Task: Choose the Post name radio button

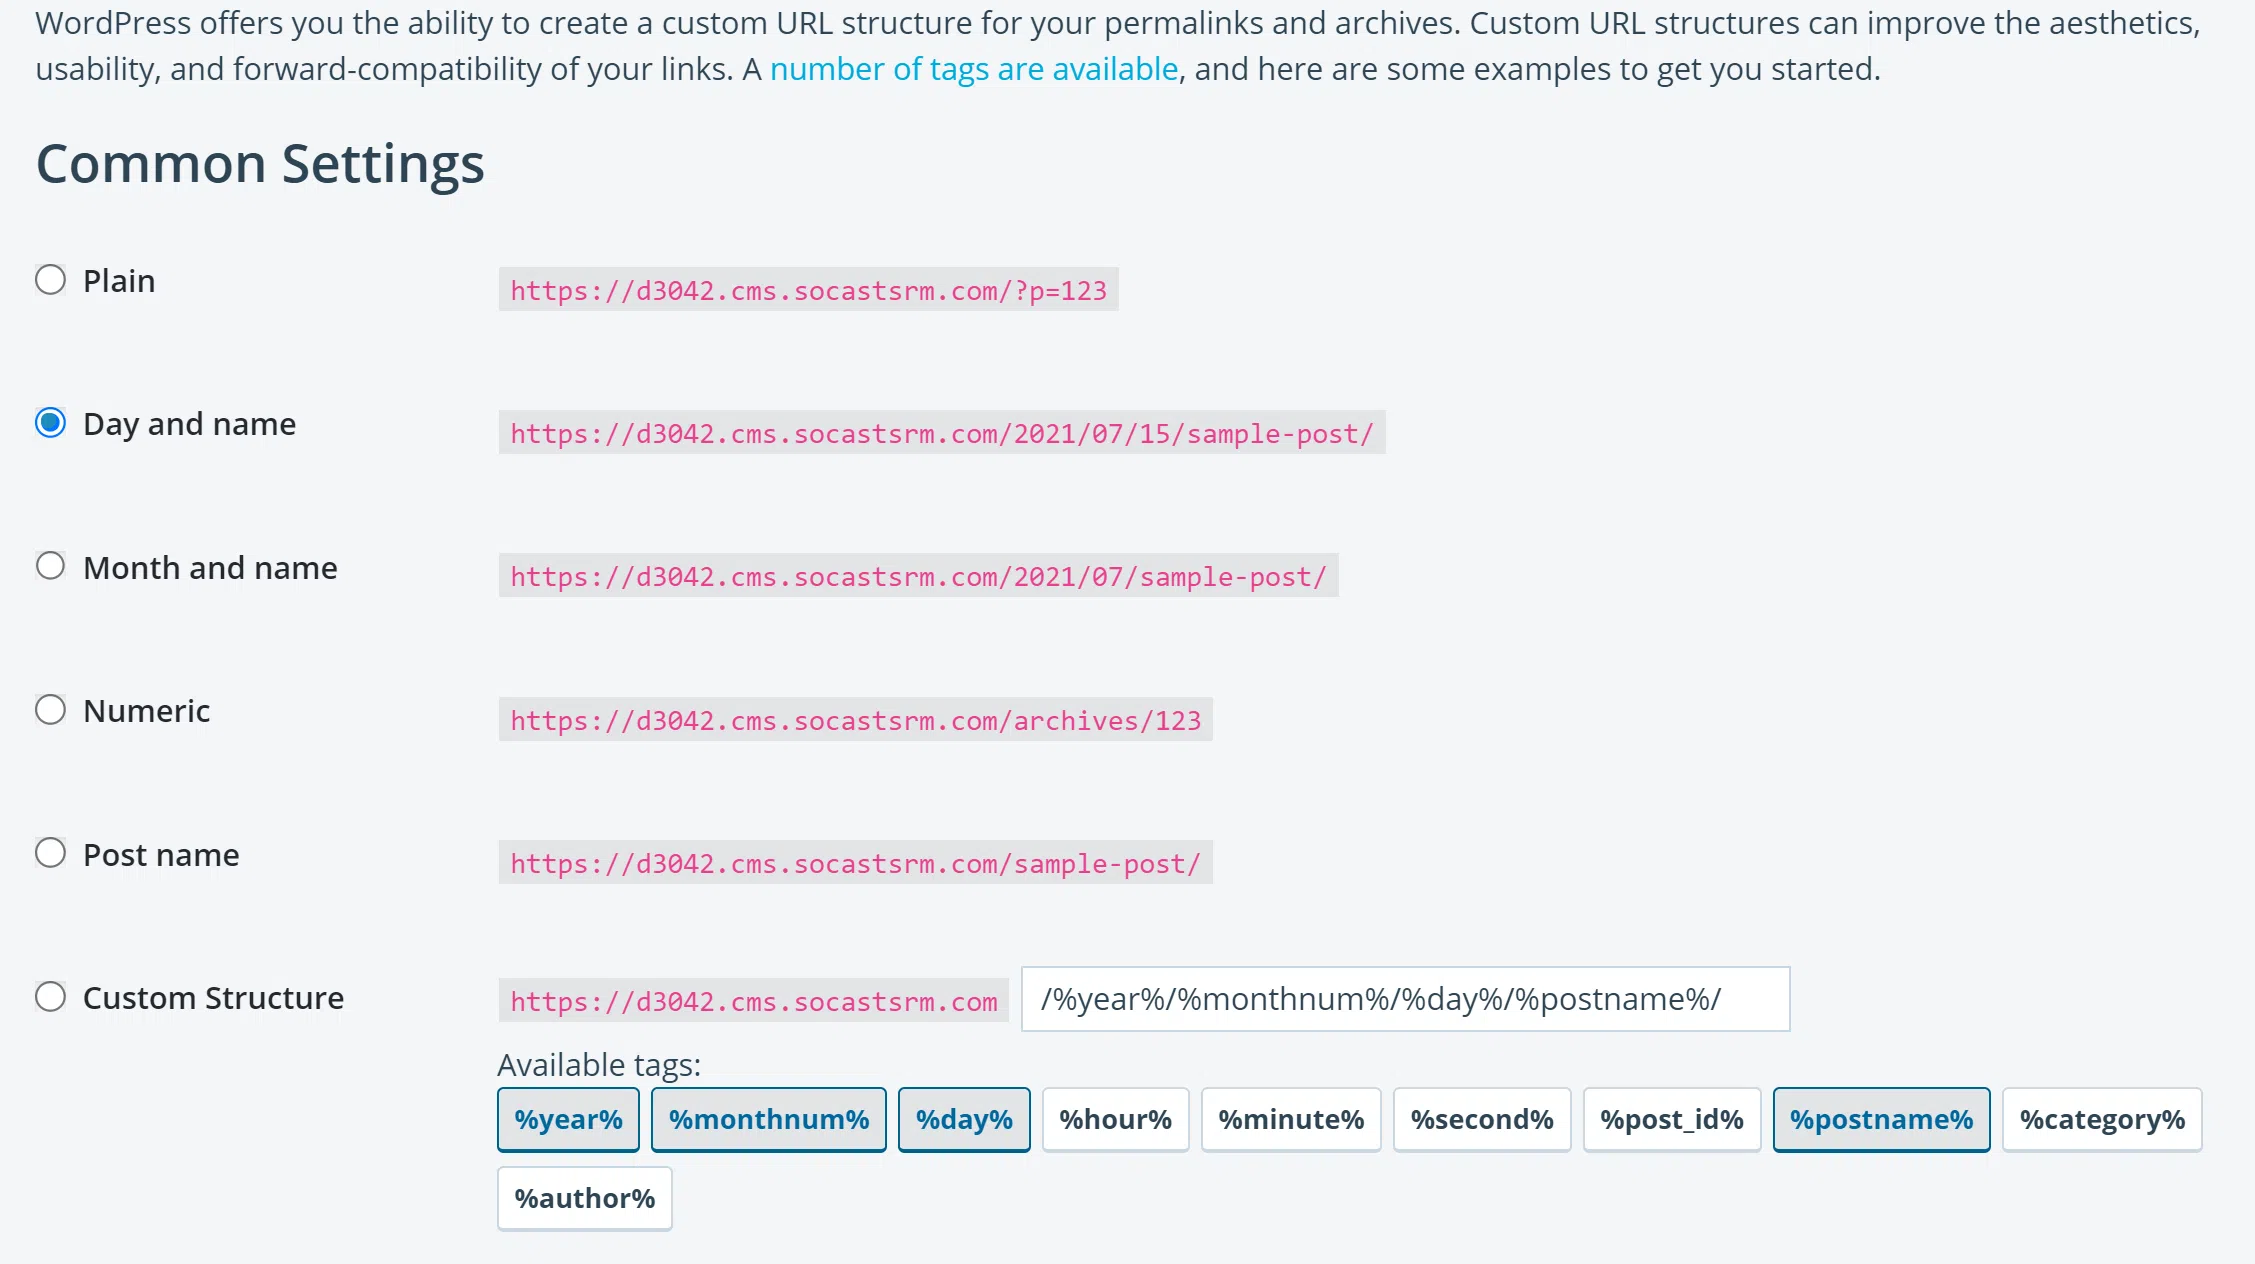Action: tap(51, 853)
